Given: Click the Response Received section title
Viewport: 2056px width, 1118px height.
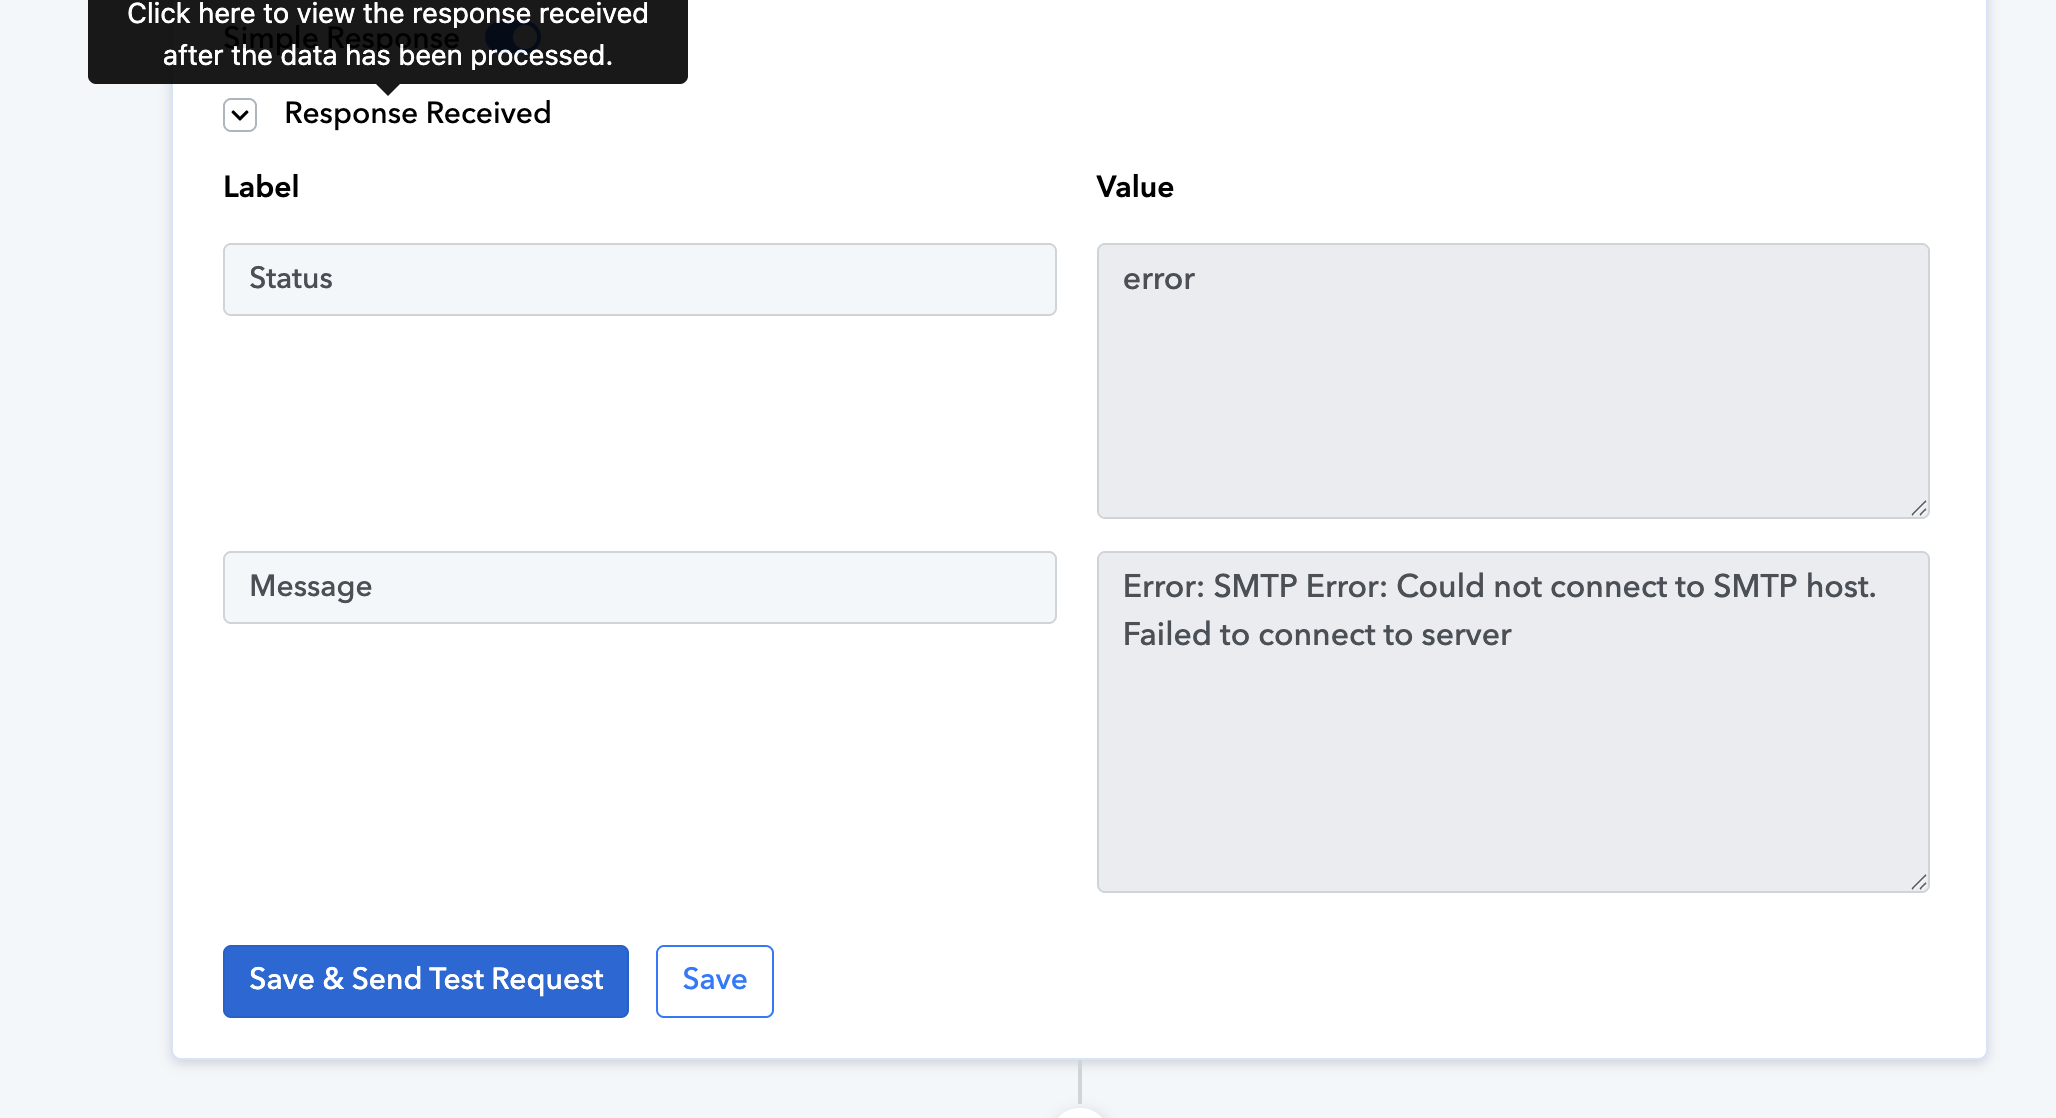Looking at the screenshot, I should point(417,113).
